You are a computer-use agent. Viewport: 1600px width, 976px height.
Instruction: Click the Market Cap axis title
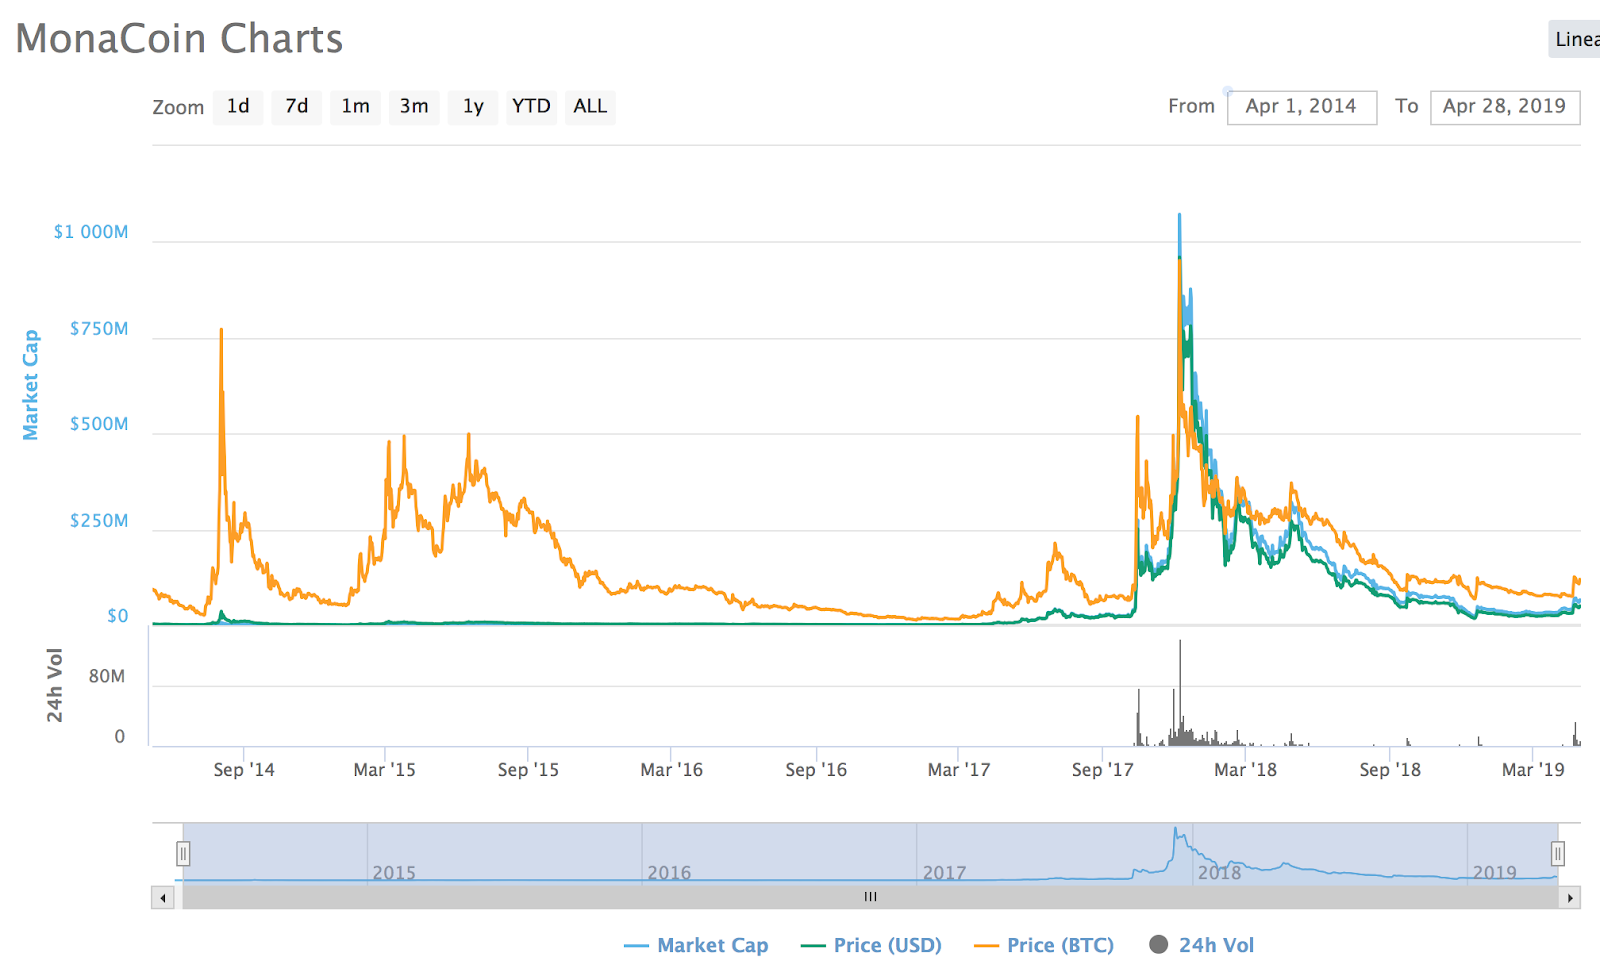(x=31, y=385)
